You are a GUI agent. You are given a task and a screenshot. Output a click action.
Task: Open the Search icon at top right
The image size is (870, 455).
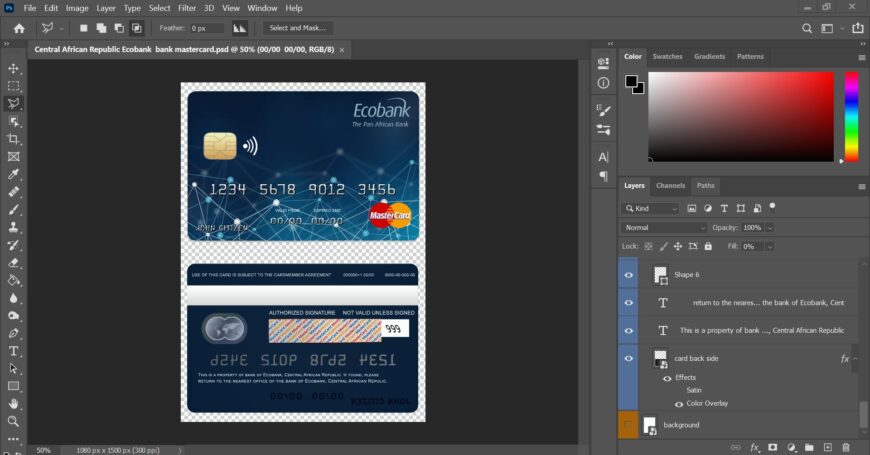point(807,28)
